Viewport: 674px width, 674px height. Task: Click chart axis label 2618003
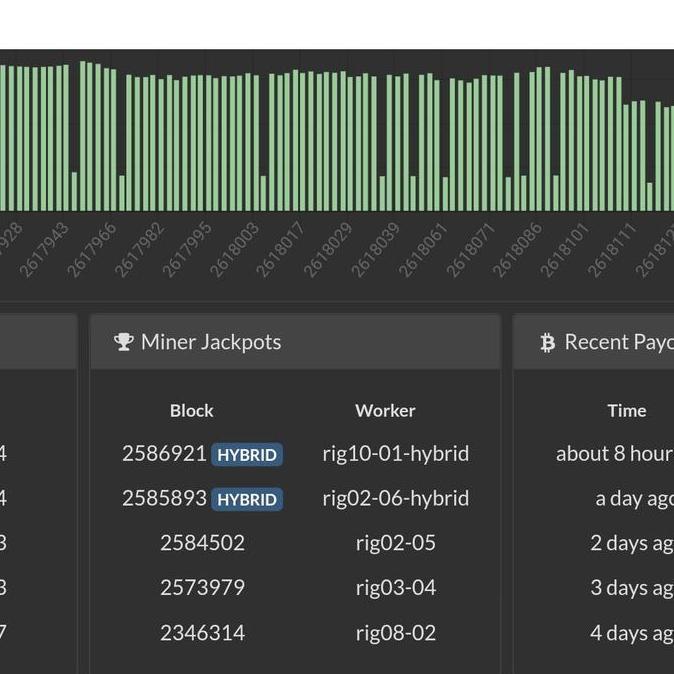[234, 250]
